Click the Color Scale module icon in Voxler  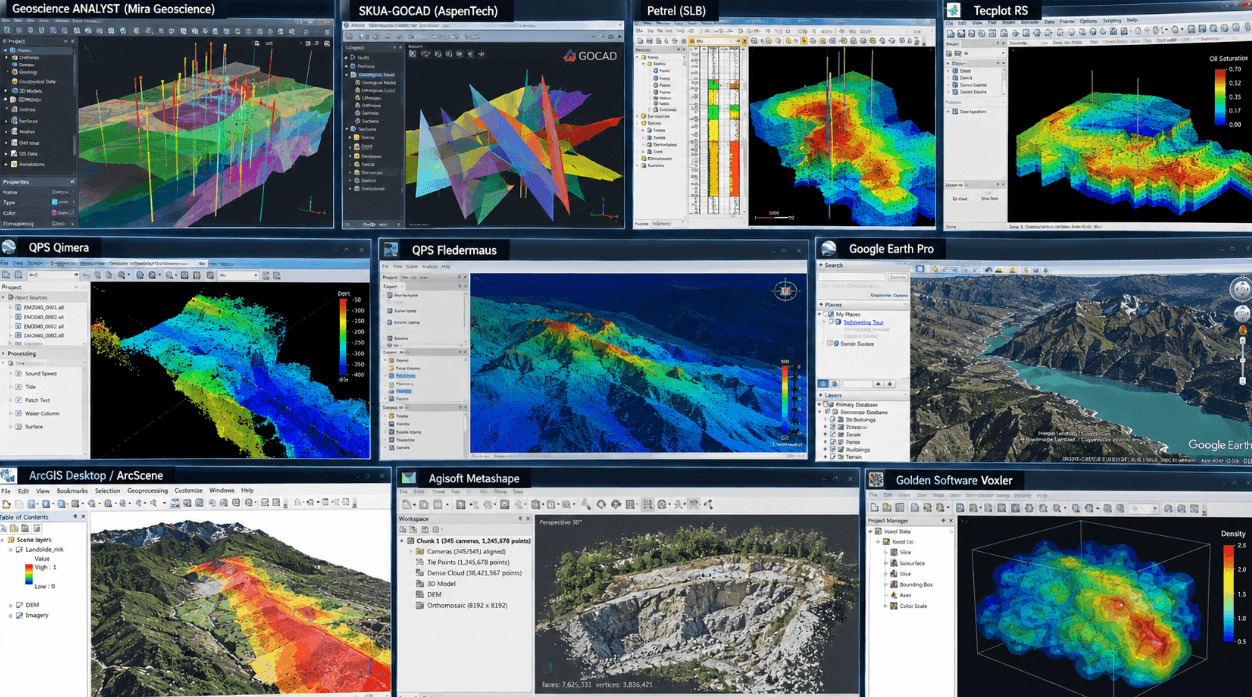(894, 606)
